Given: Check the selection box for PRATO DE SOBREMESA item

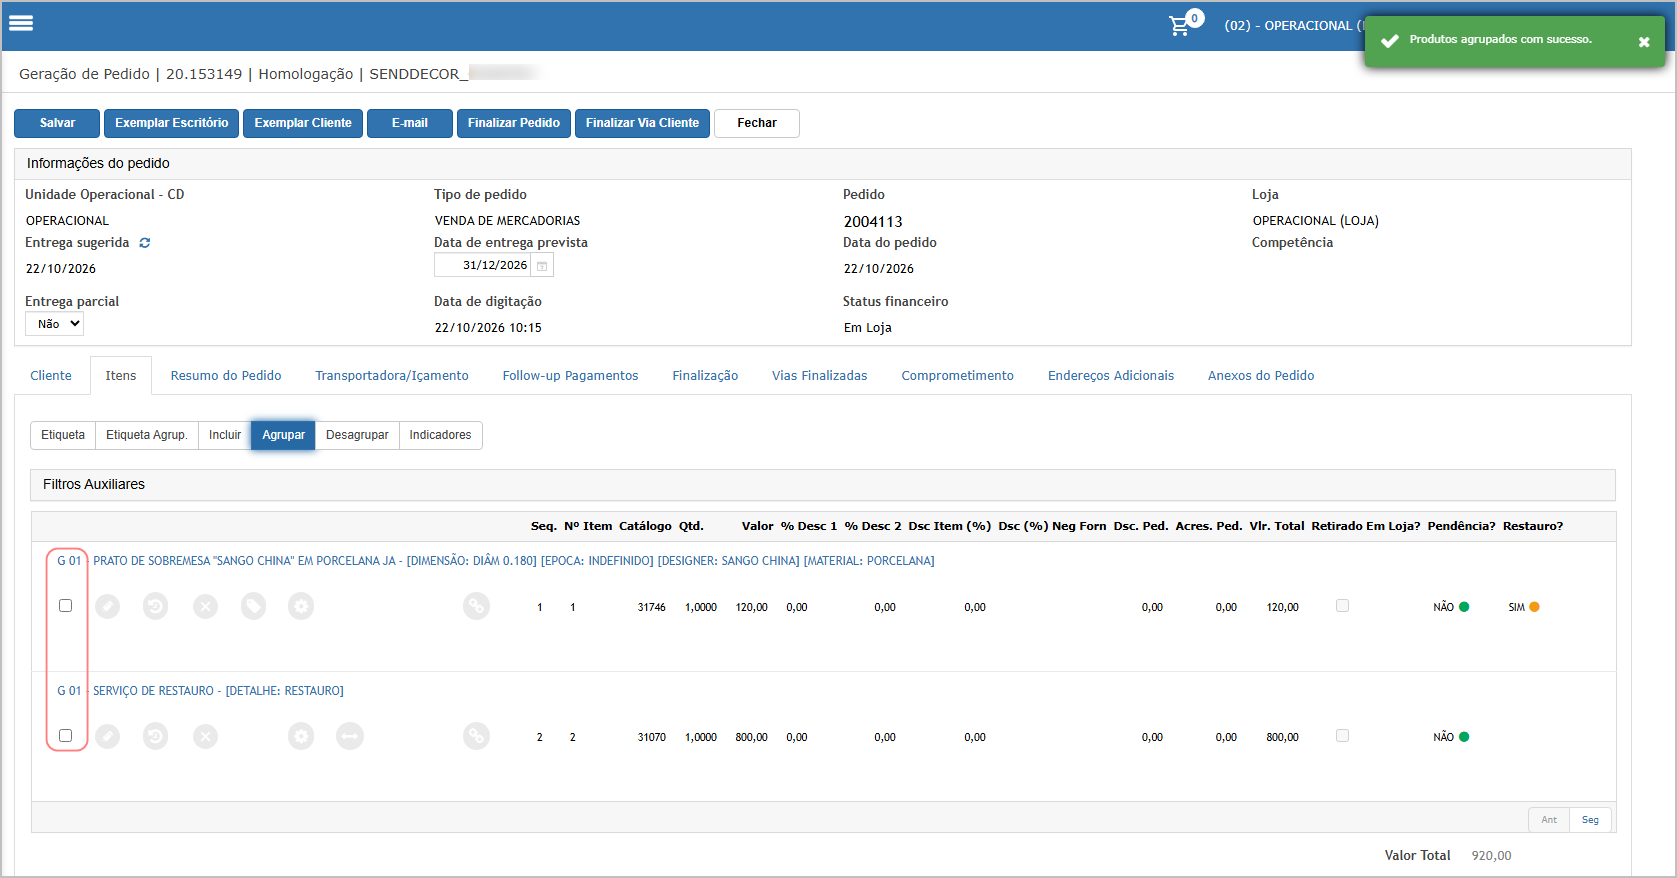Looking at the screenshot, I should click(66, 605).
